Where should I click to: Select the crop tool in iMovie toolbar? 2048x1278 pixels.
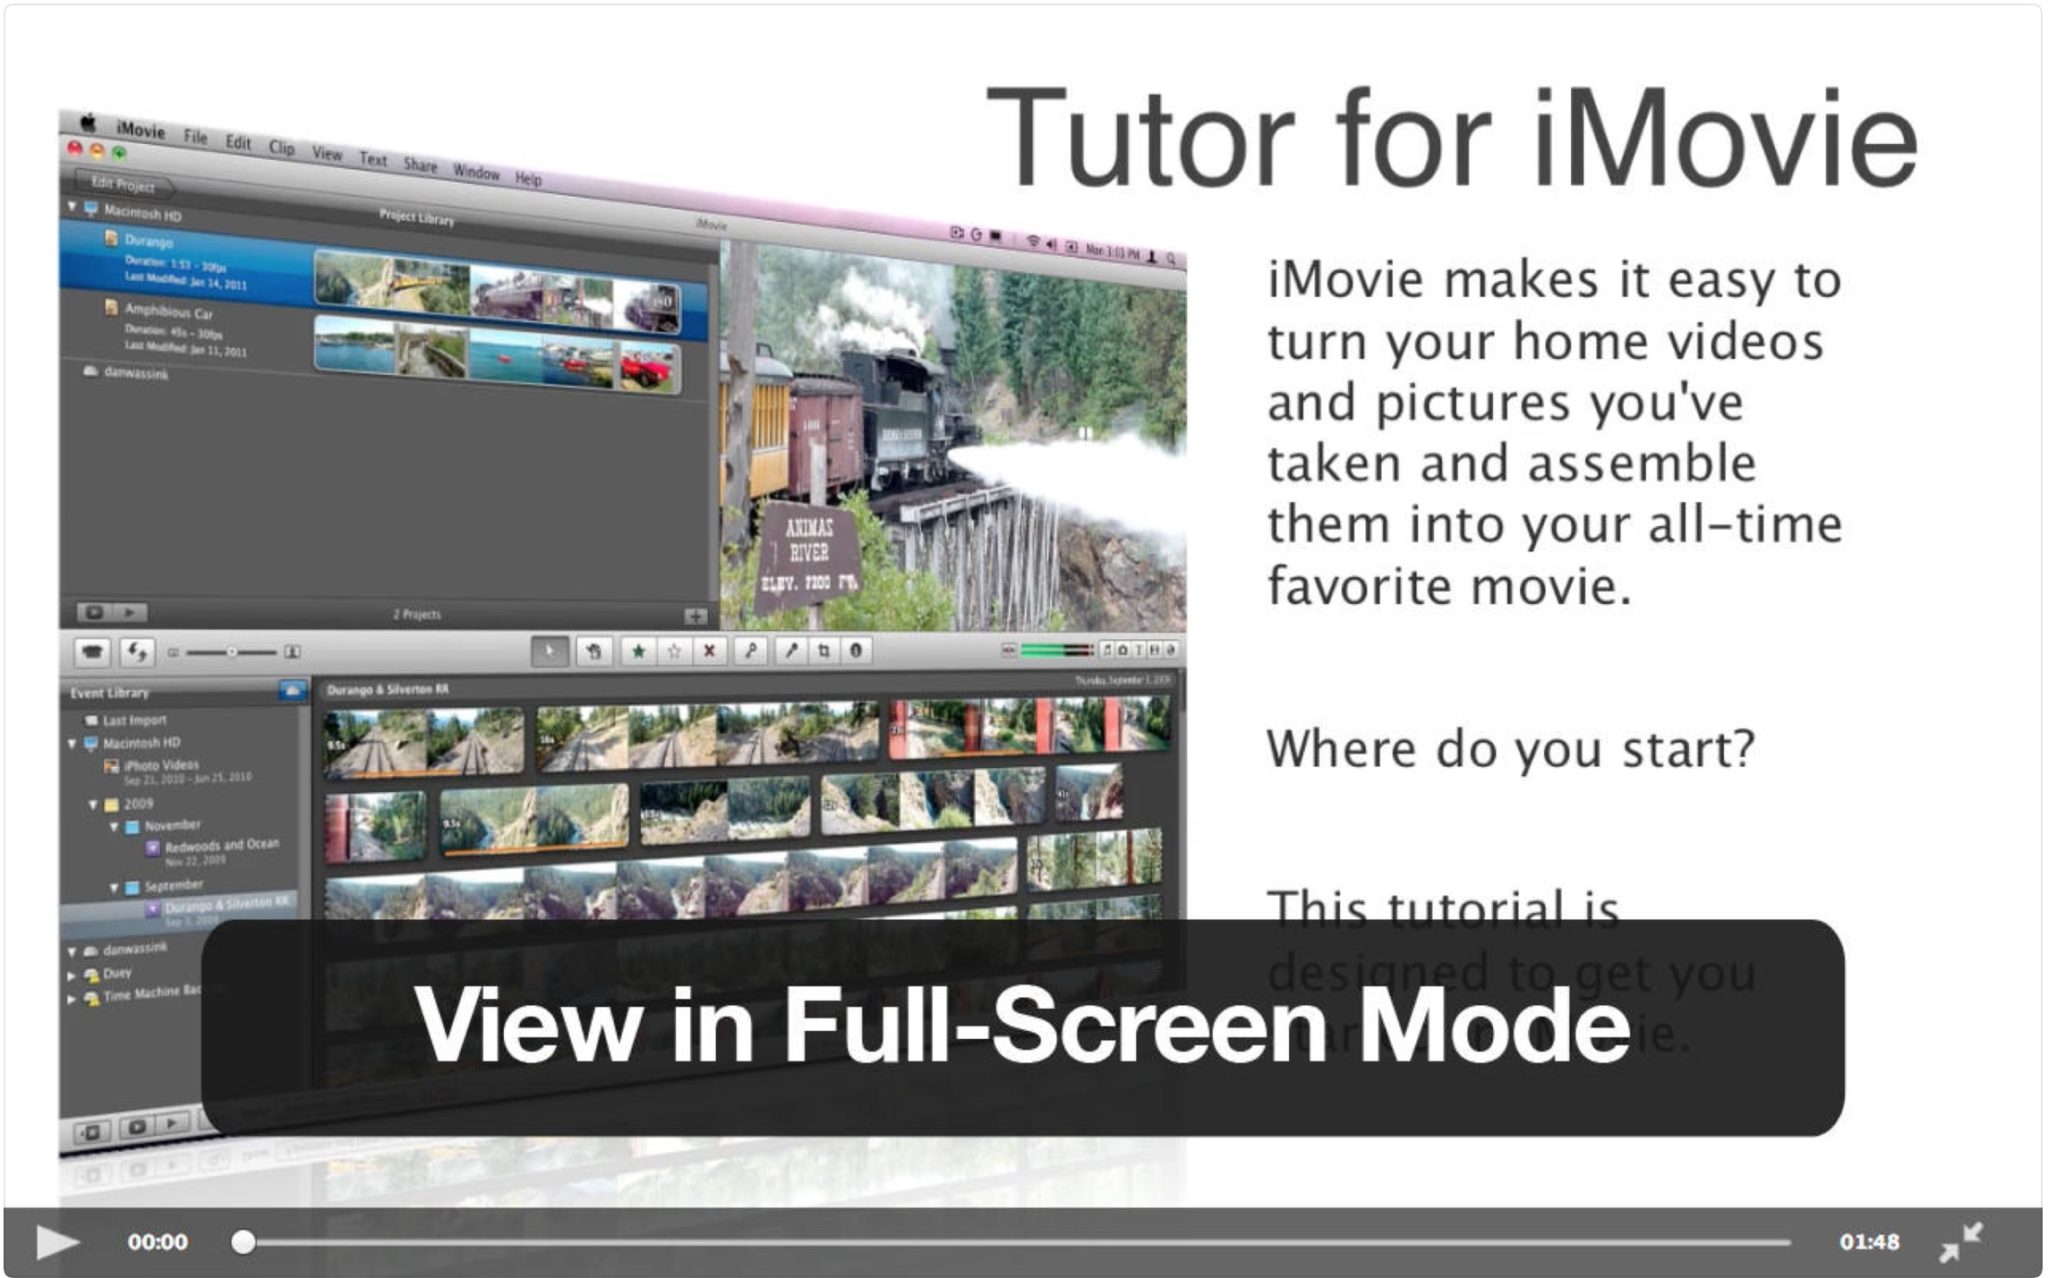825,651
